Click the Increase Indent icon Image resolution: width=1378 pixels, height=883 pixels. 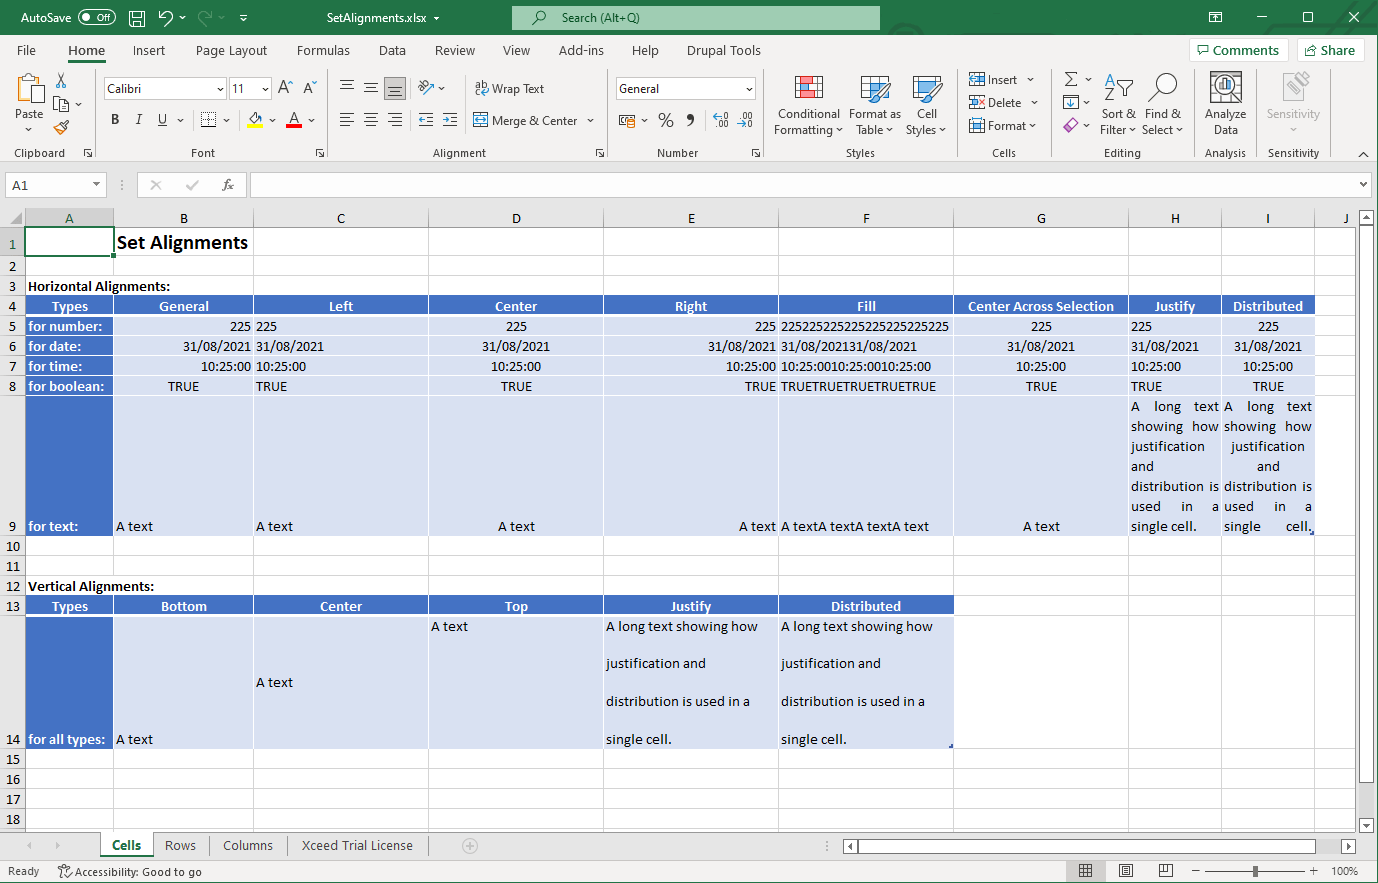(450, 120)
